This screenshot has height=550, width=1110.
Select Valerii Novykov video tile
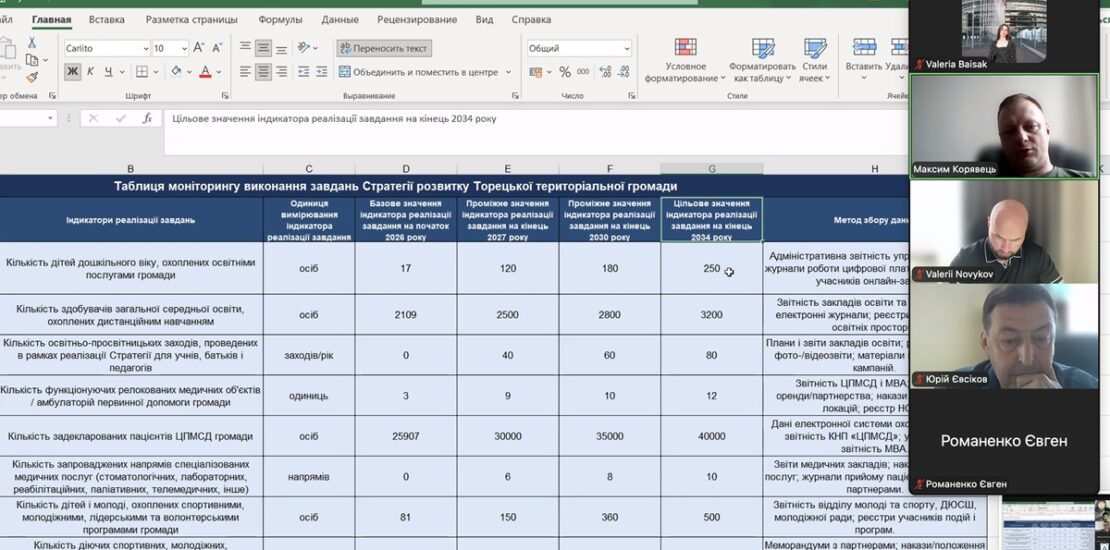pyautogui.click(x=1005, y=231)
